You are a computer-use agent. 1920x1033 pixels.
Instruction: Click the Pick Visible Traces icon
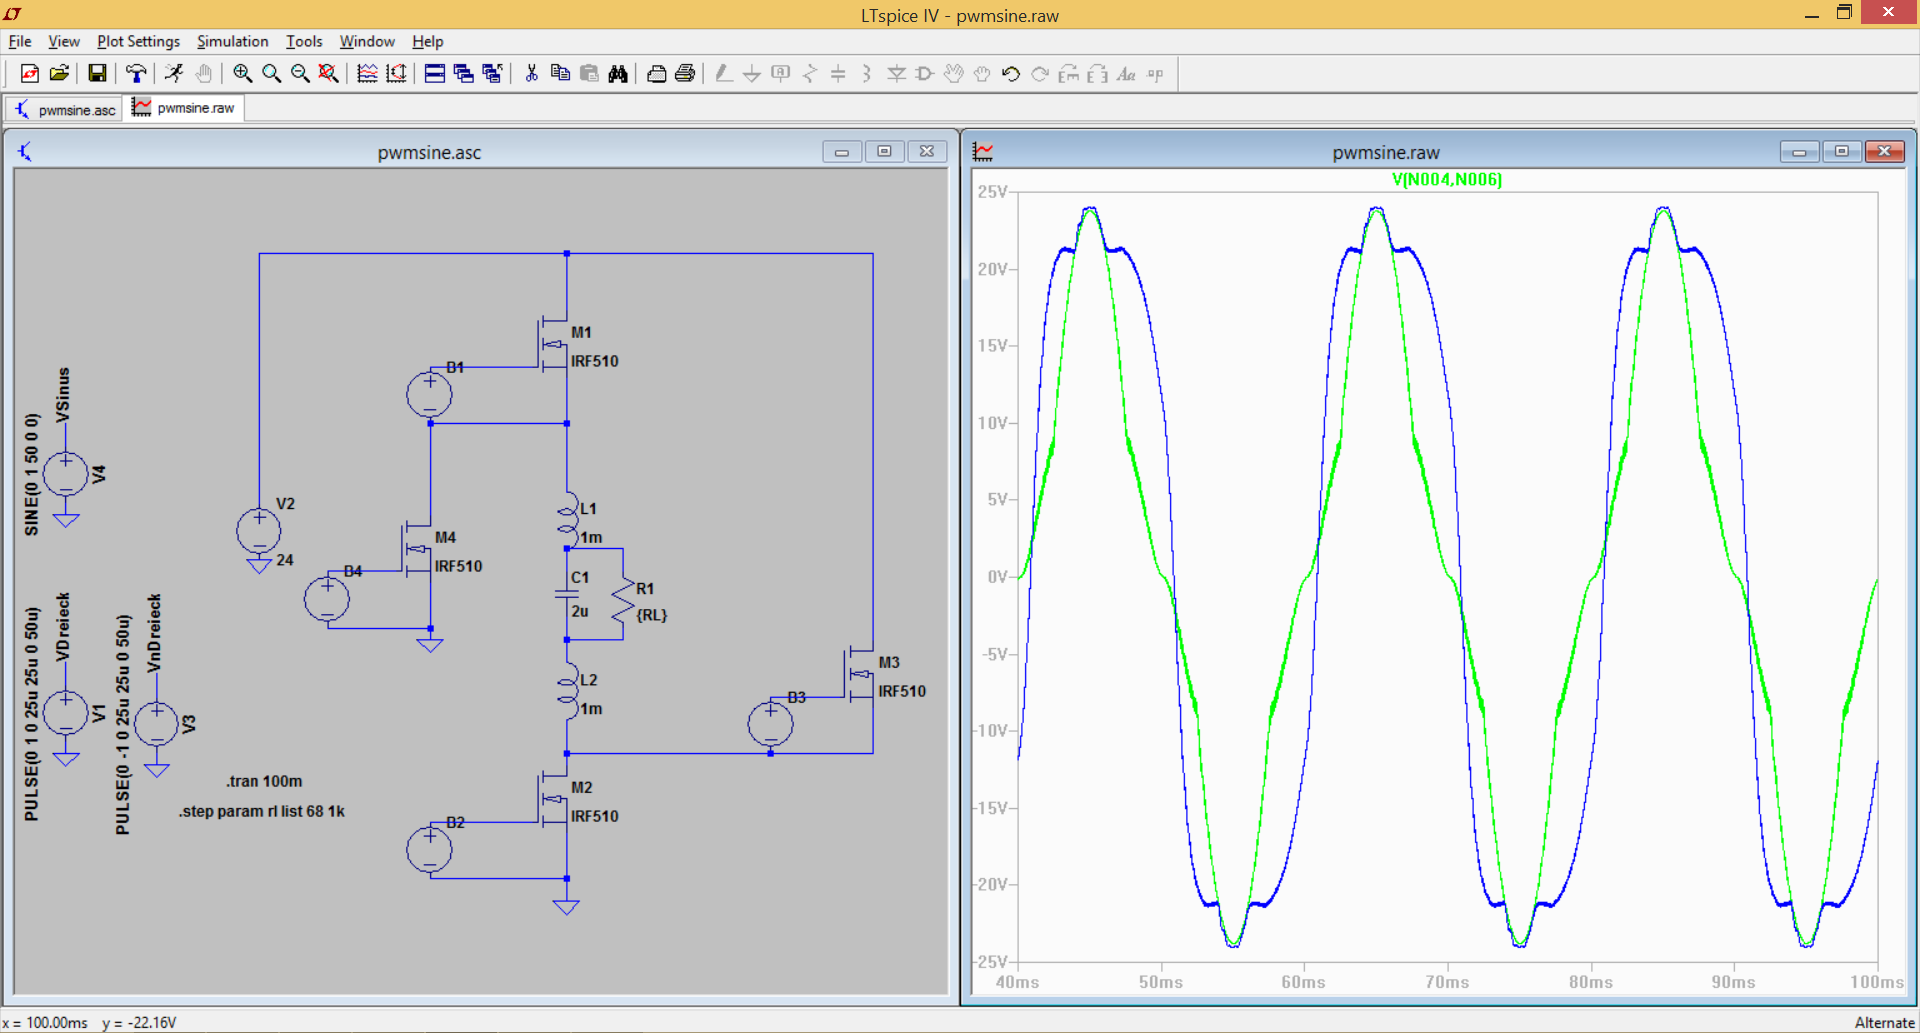pos(367,73)
